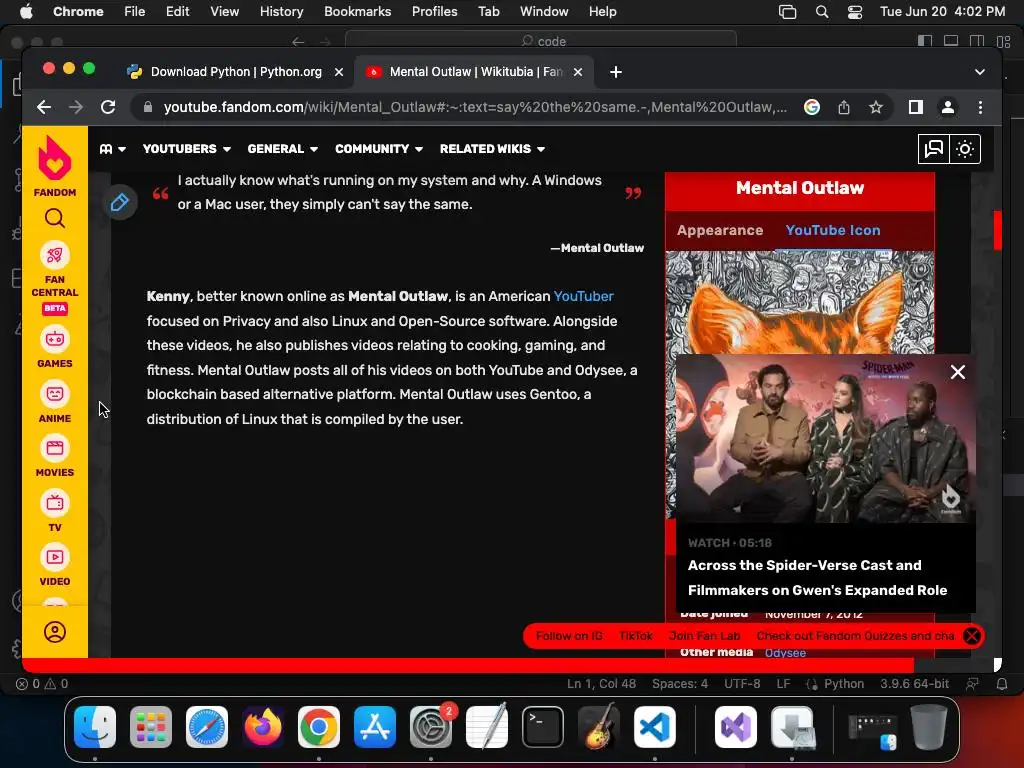Screen dimensions: 1024x768
Task: Open Check out Fandom Quizzes link
Action: 855,636
